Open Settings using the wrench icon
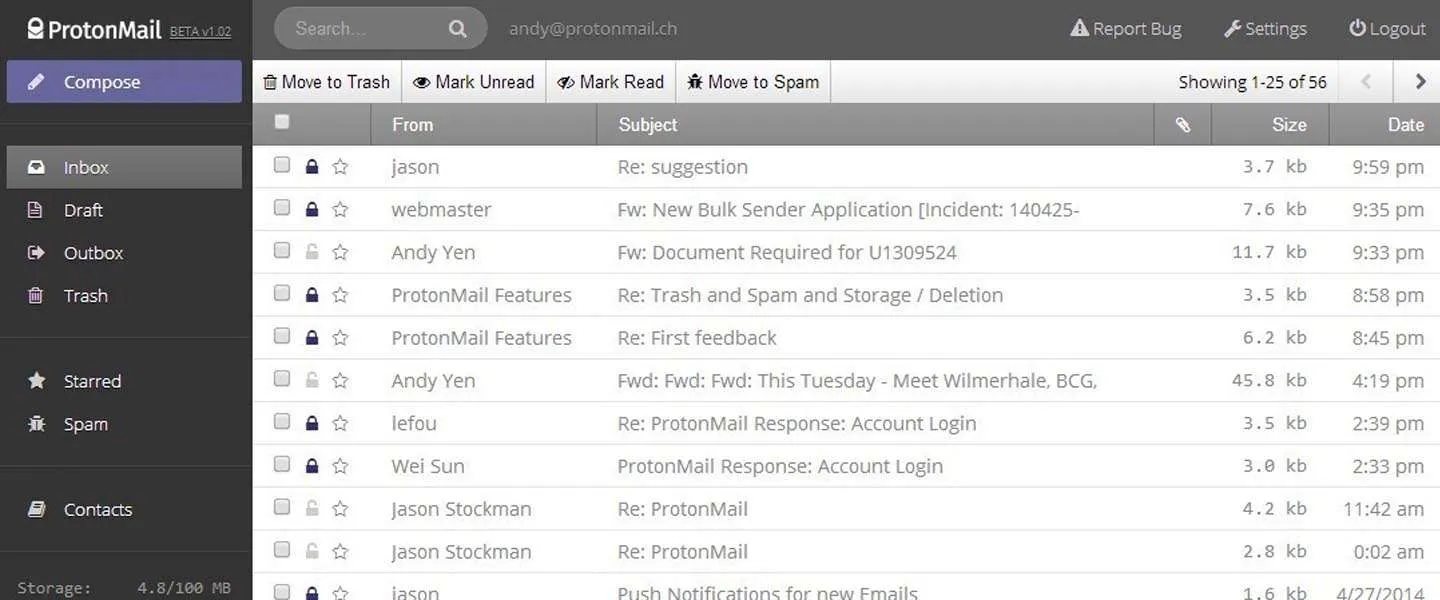 click(1232, 28)
